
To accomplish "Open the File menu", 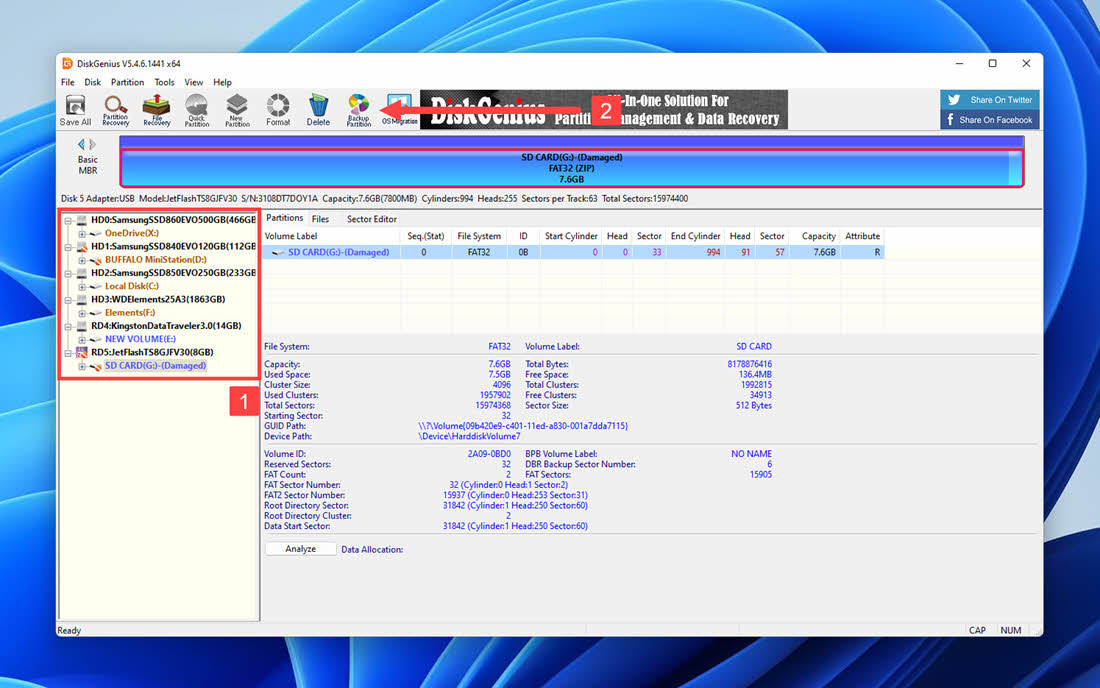I will pyautogui.click(x=68, y=83).
